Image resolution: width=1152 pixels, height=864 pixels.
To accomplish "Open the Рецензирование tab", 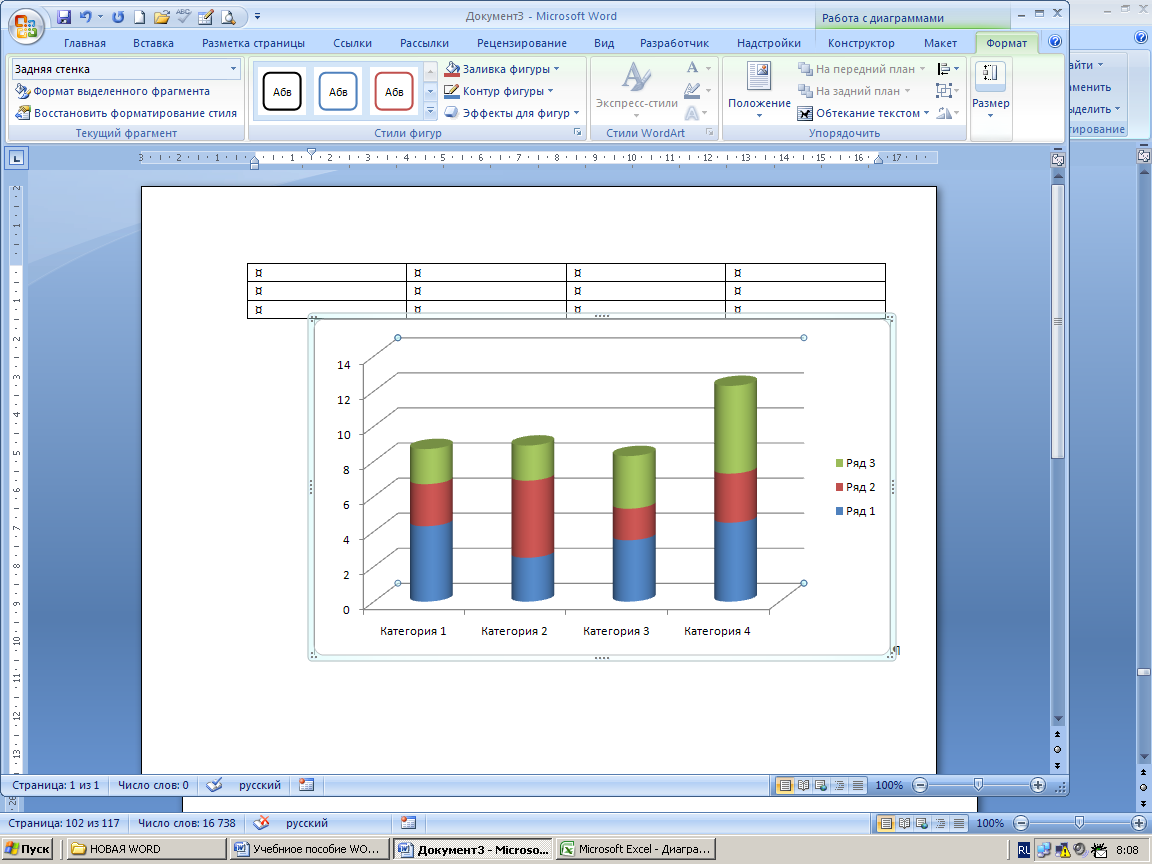I will pyautogui.click(x=522, y=43).
